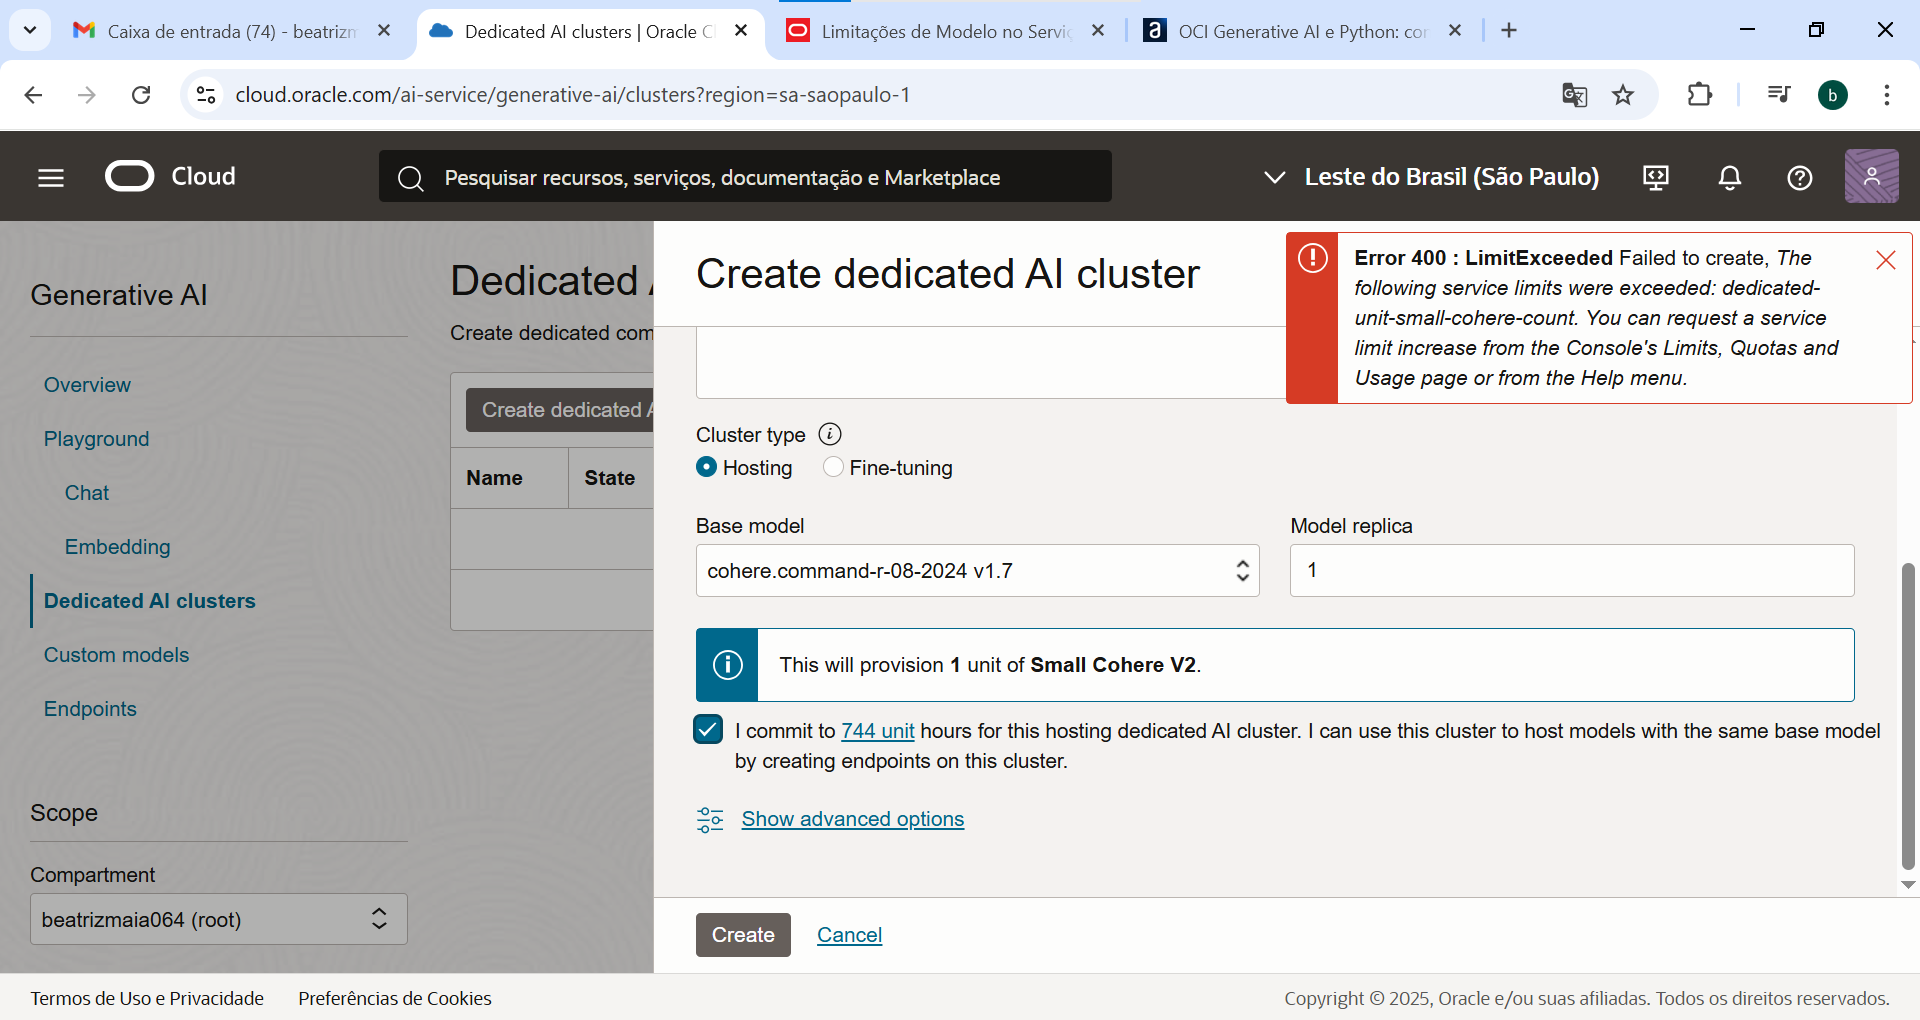Click the search bar Pesquisar recursos
Viewport: 1920px width, 1020px height.
pos(745,177)
